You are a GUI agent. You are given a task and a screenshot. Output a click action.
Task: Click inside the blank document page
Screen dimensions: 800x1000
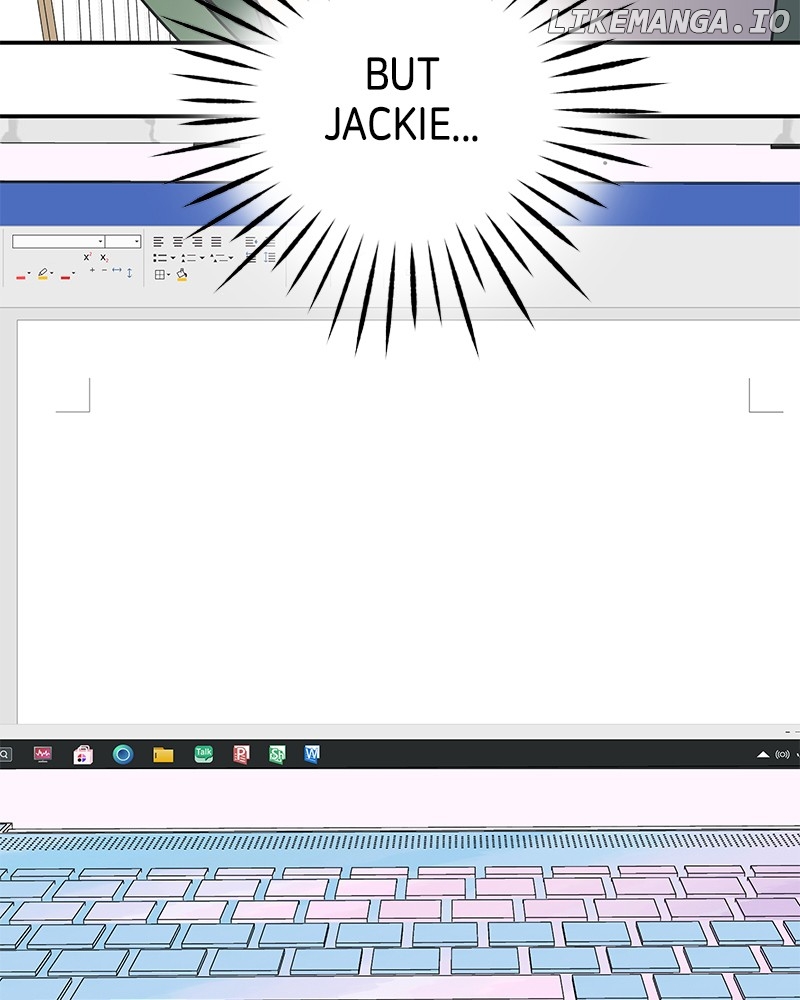(x=400, y=550)
